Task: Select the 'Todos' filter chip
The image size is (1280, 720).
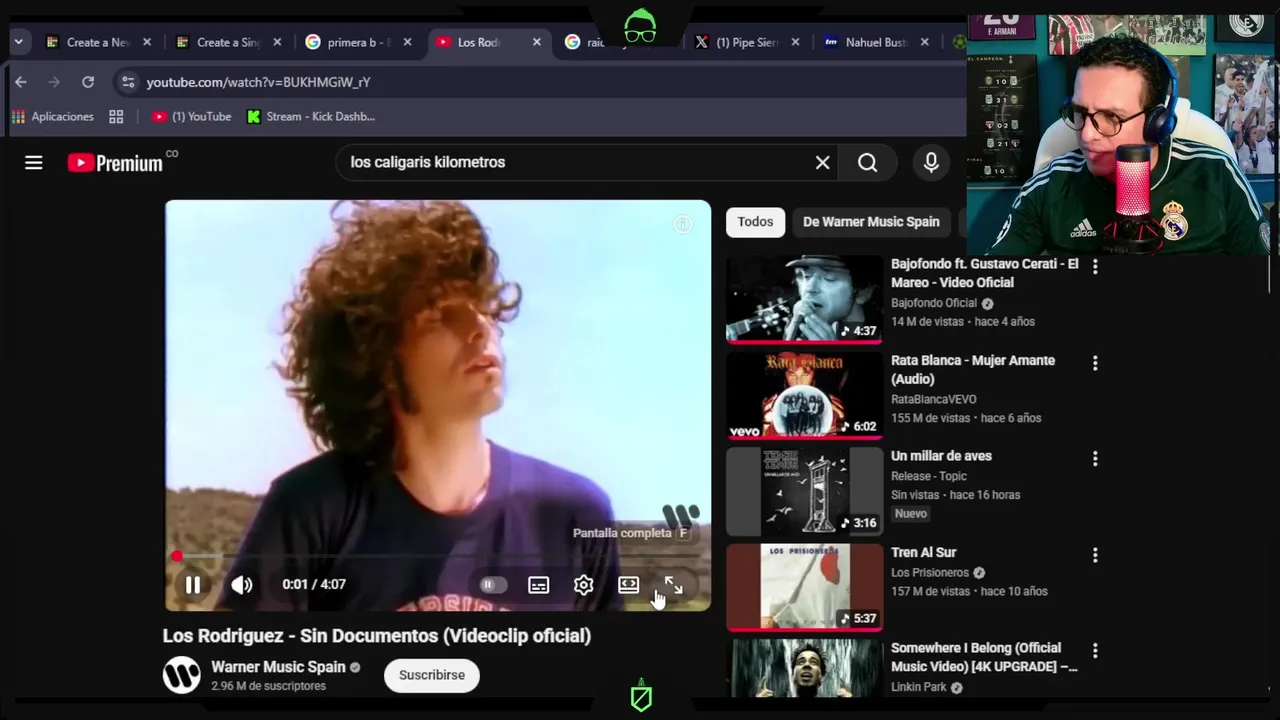Action: tap(755, 222)
